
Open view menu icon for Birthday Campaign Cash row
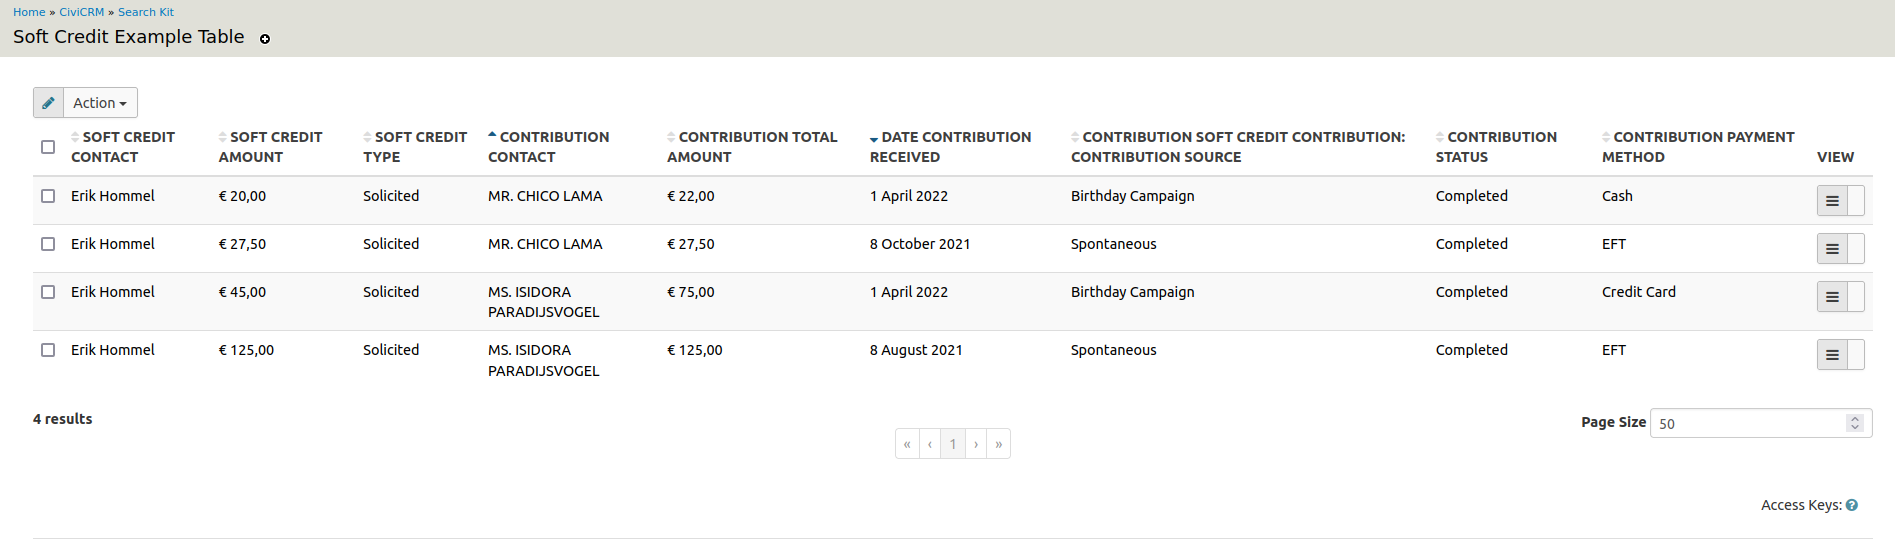pos(1832,201)
